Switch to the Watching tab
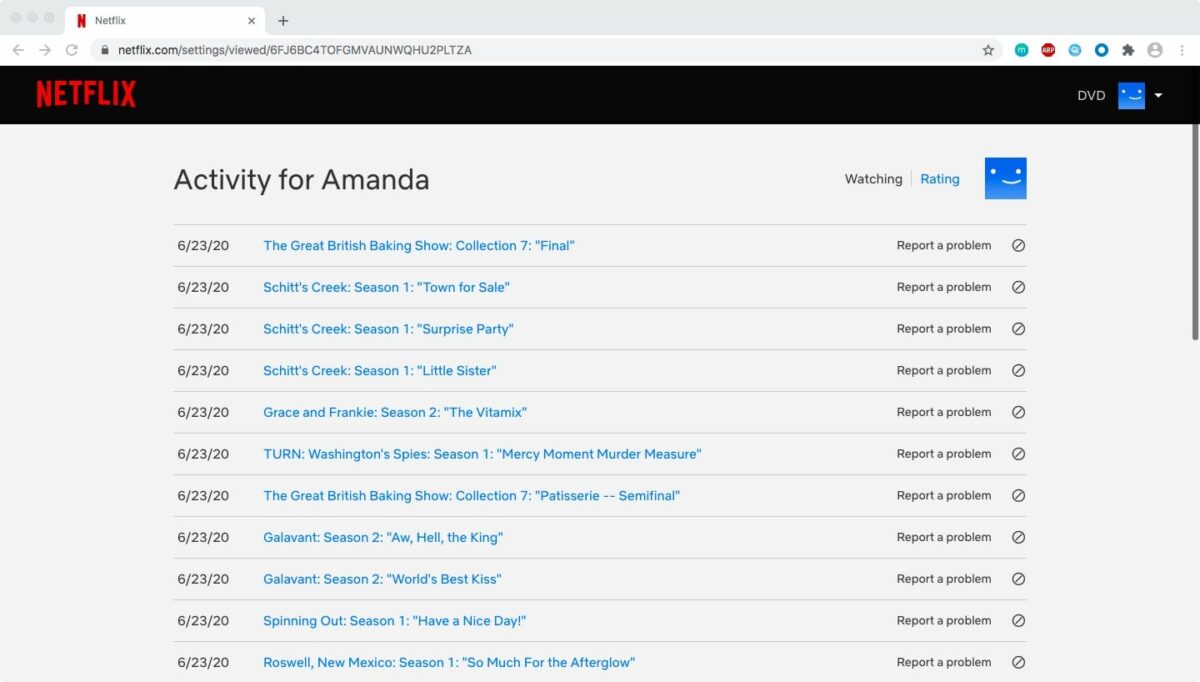Image resolution: width=1200 pixels, height=682 pixels. coord(872,179)
